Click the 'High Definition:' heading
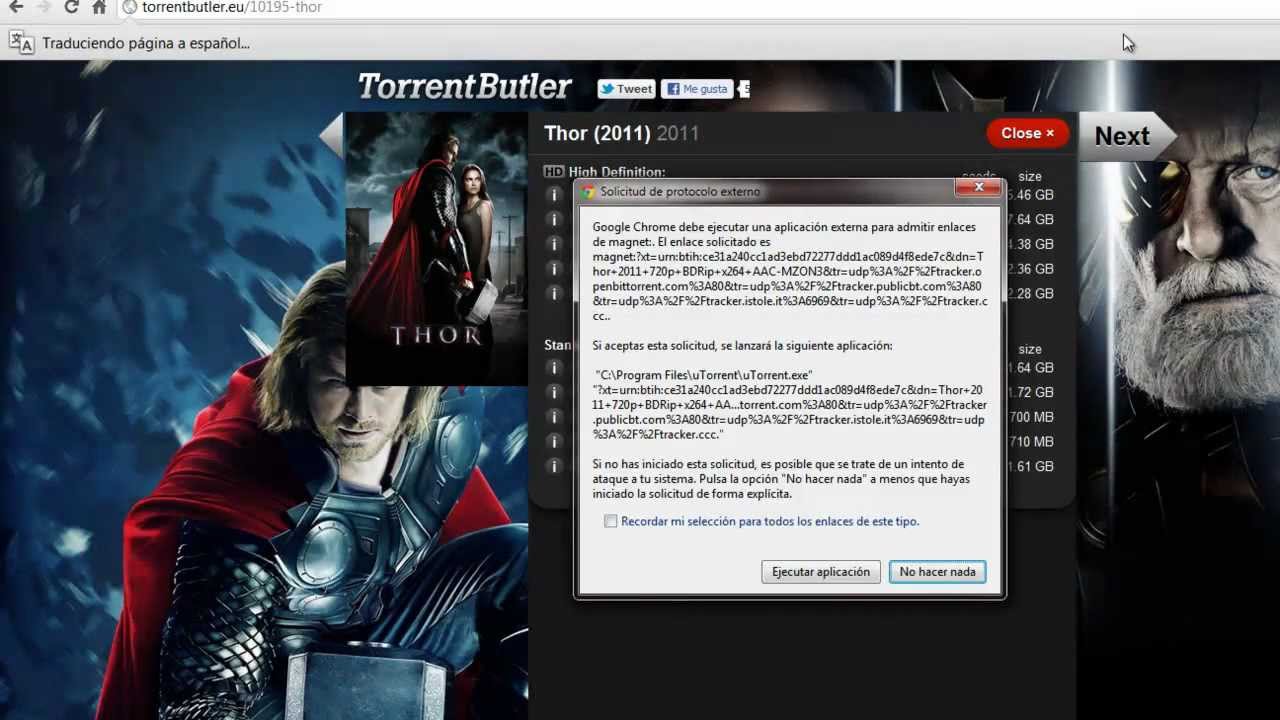 (x=617, y=172)
